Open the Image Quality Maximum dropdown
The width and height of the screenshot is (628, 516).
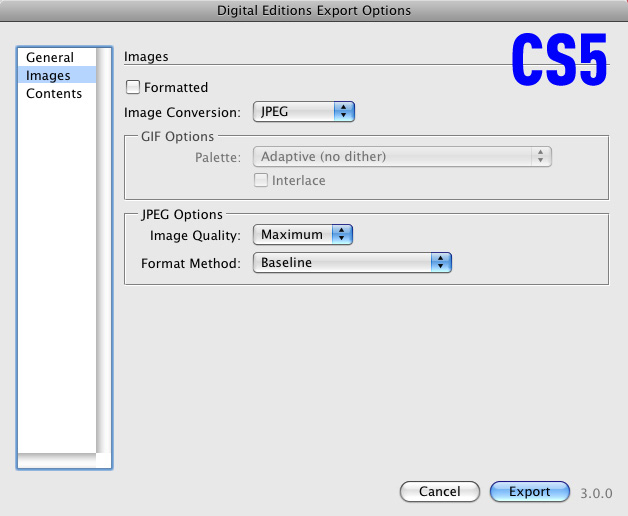[303, 234]
